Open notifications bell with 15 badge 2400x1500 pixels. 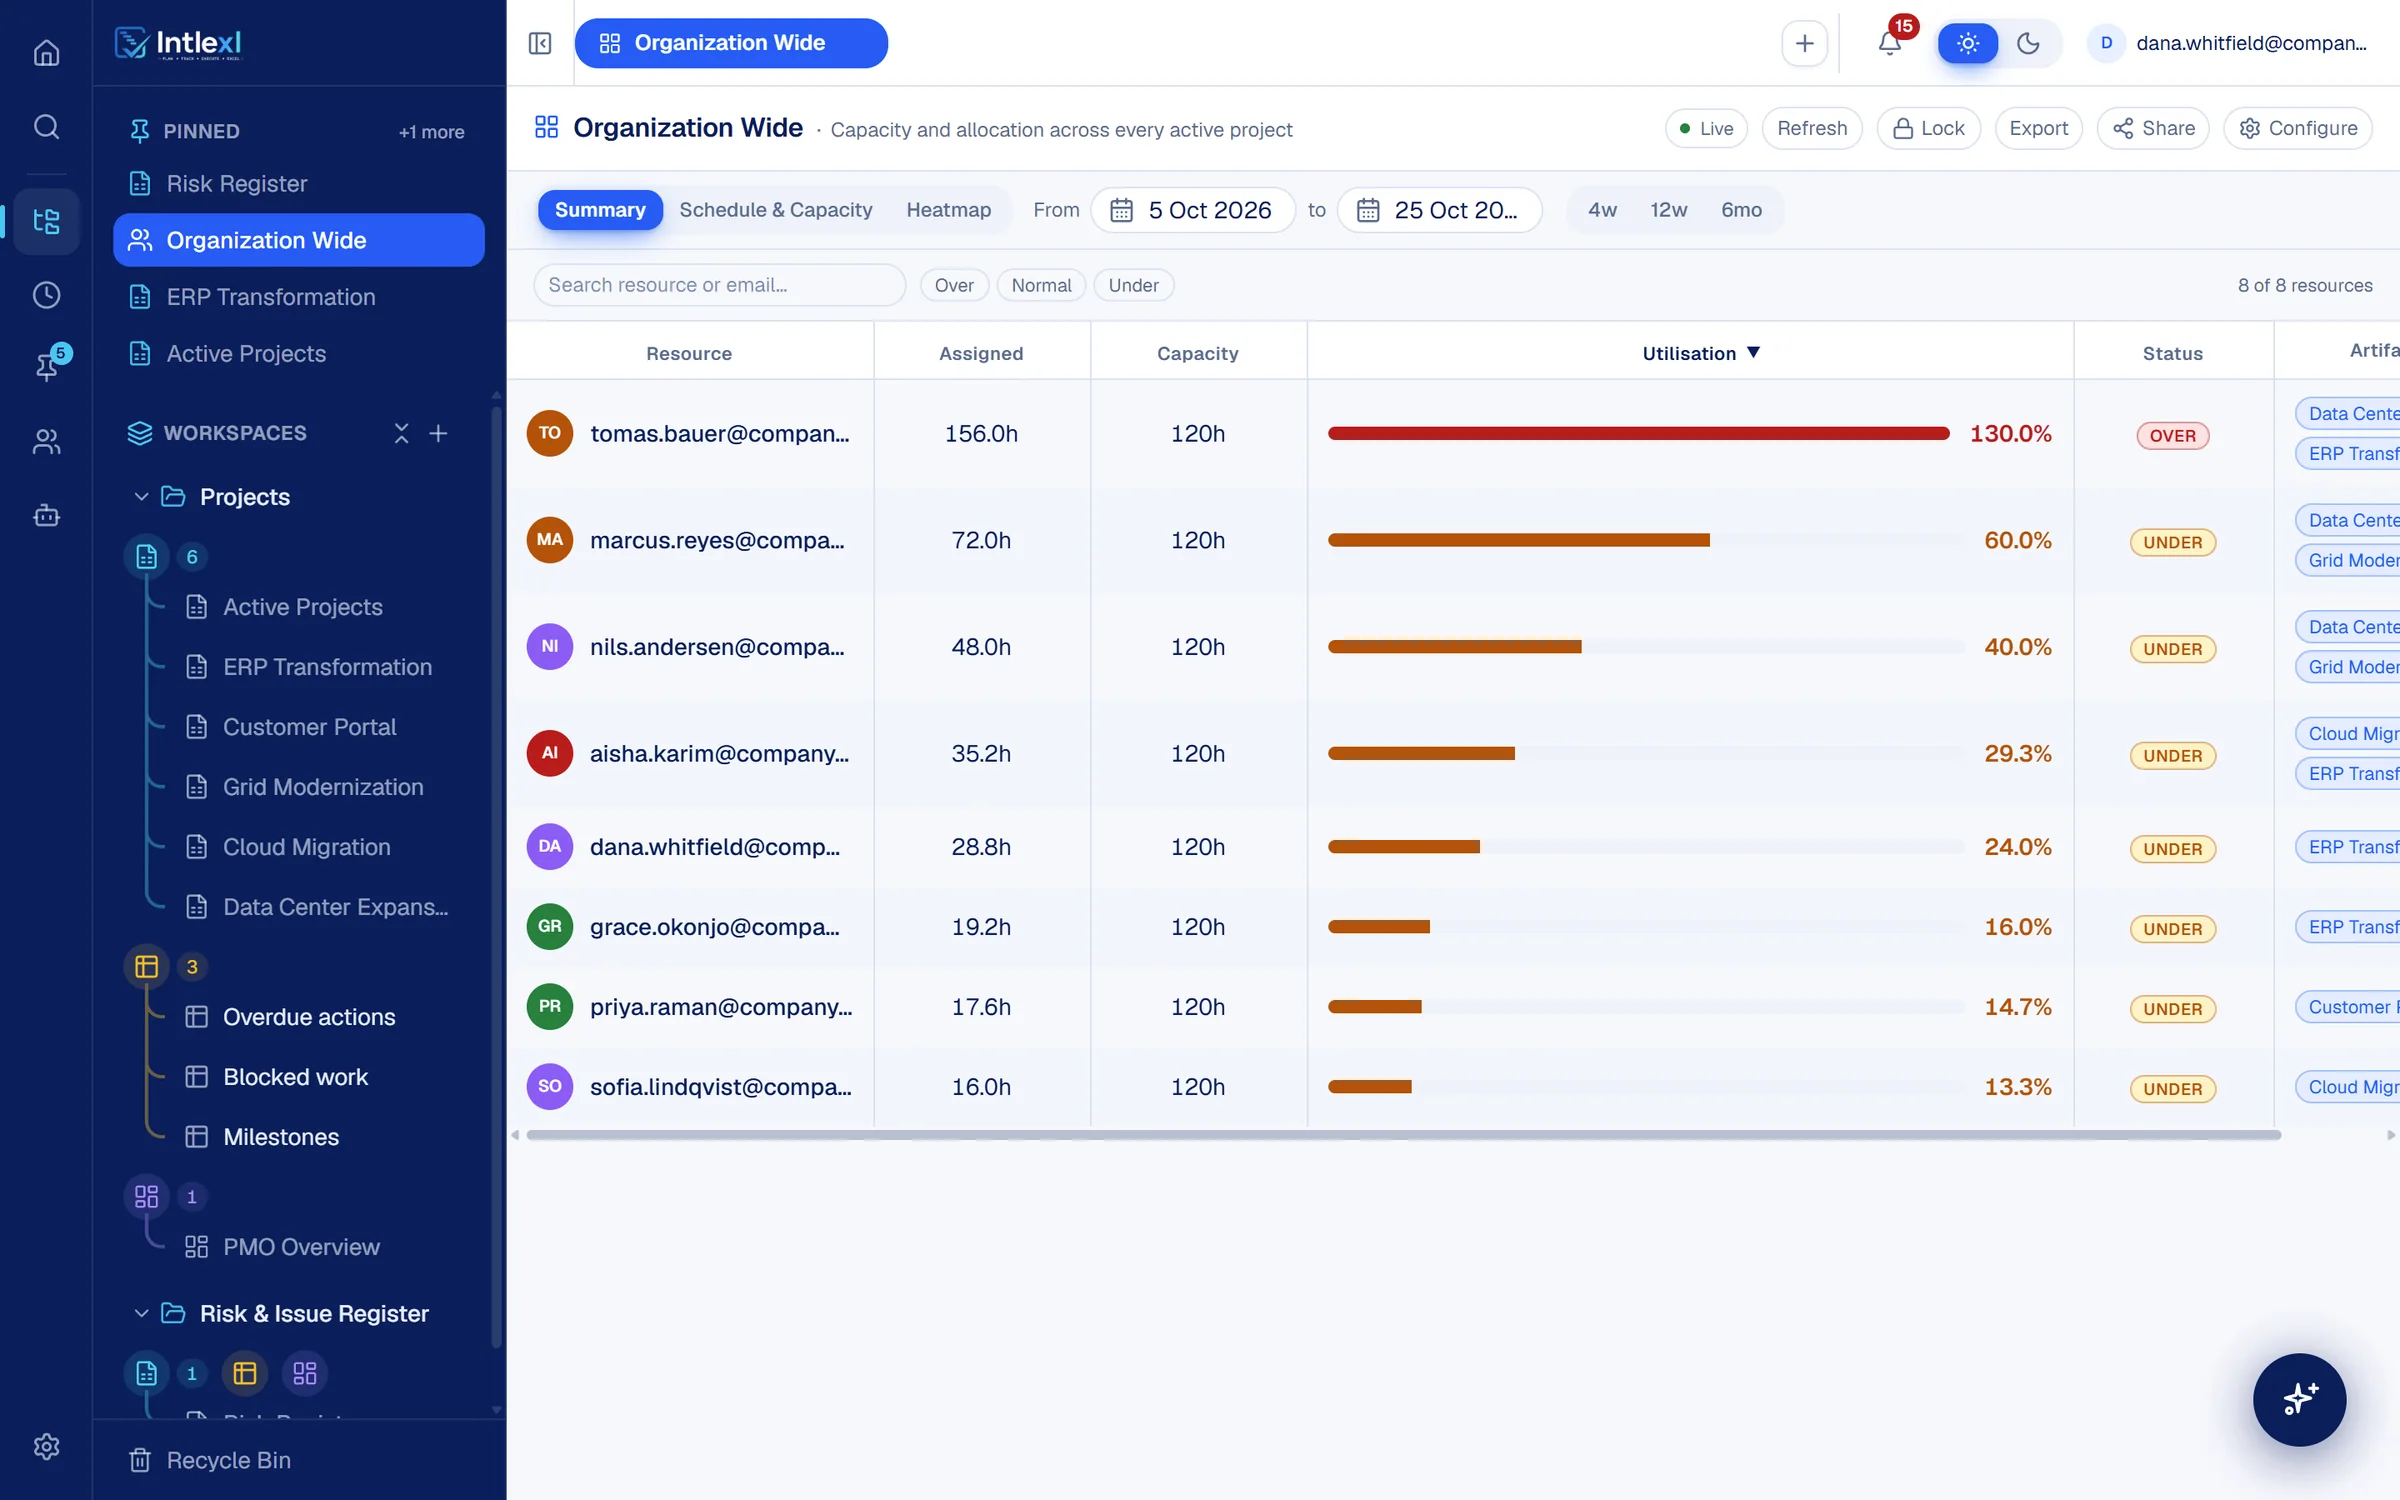tap(1889, 43)
